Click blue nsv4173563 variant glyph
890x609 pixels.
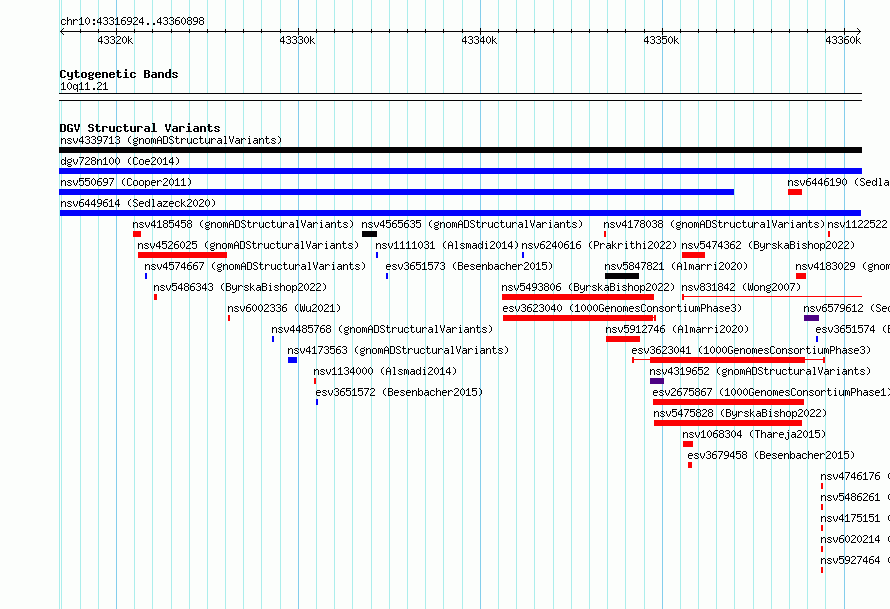click(292, 360)
